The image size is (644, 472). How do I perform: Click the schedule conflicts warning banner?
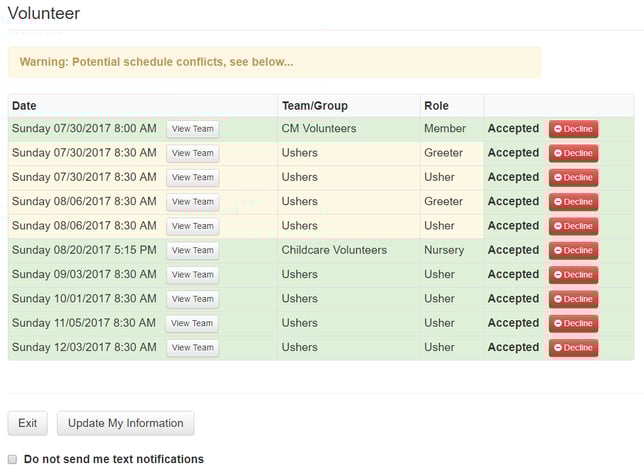coord(274,62)
